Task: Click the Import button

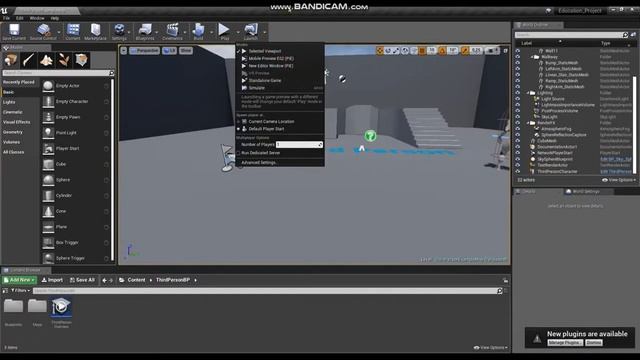Action: (52, 280)
